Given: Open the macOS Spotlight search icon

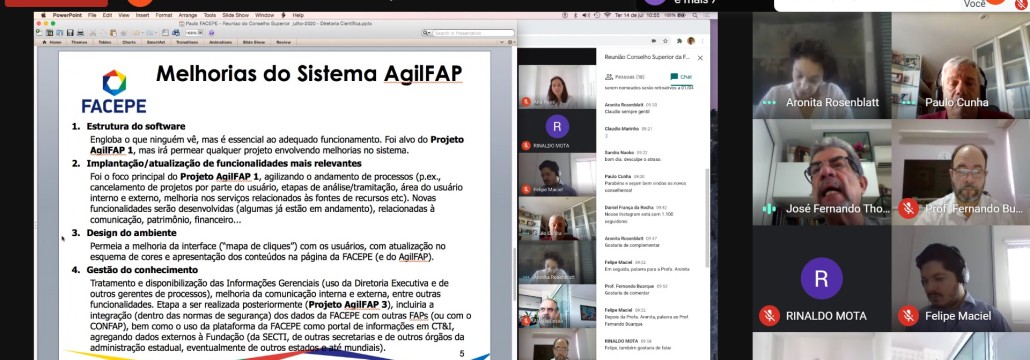Looking at the screenshot, I should (x=695, y=15).
